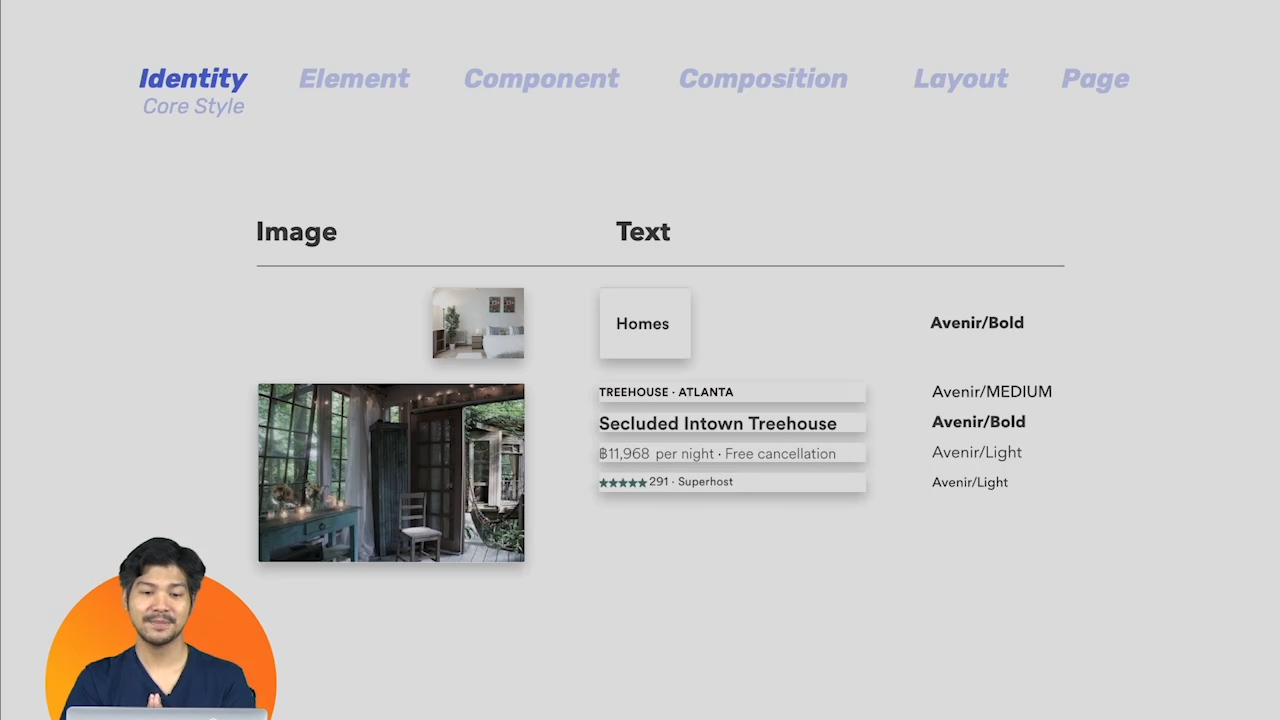This screenshot has height=720, width=1280.
Task: Switch to the Page section
Action: point(1095,79)
